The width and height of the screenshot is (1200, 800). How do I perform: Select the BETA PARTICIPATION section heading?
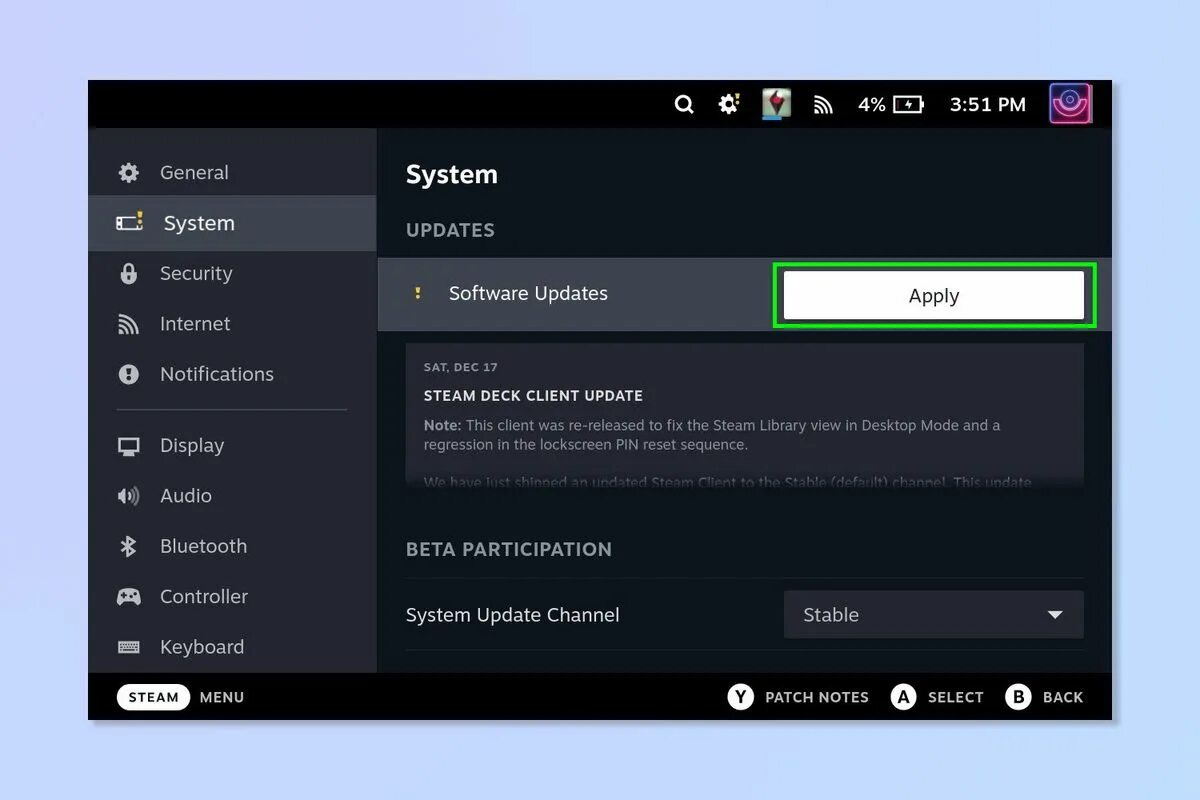tap(509, 549)
